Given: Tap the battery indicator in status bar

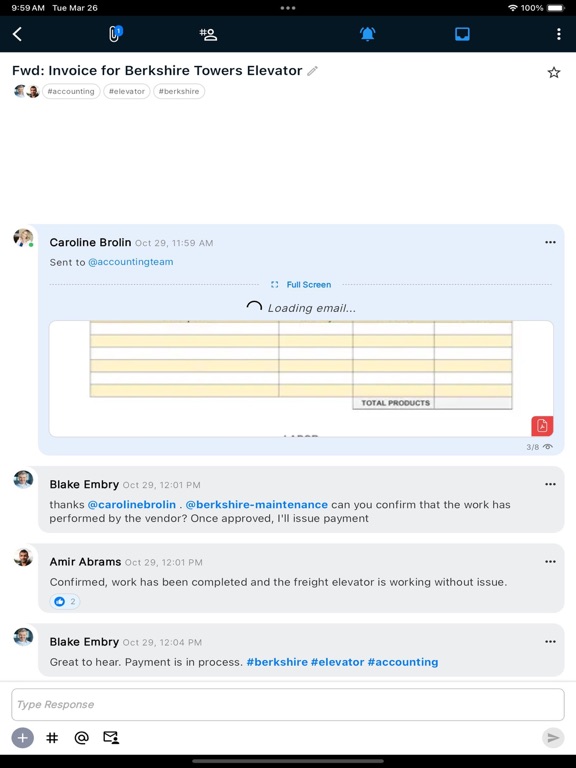Looking at the screenshot, I should [555, 8].
